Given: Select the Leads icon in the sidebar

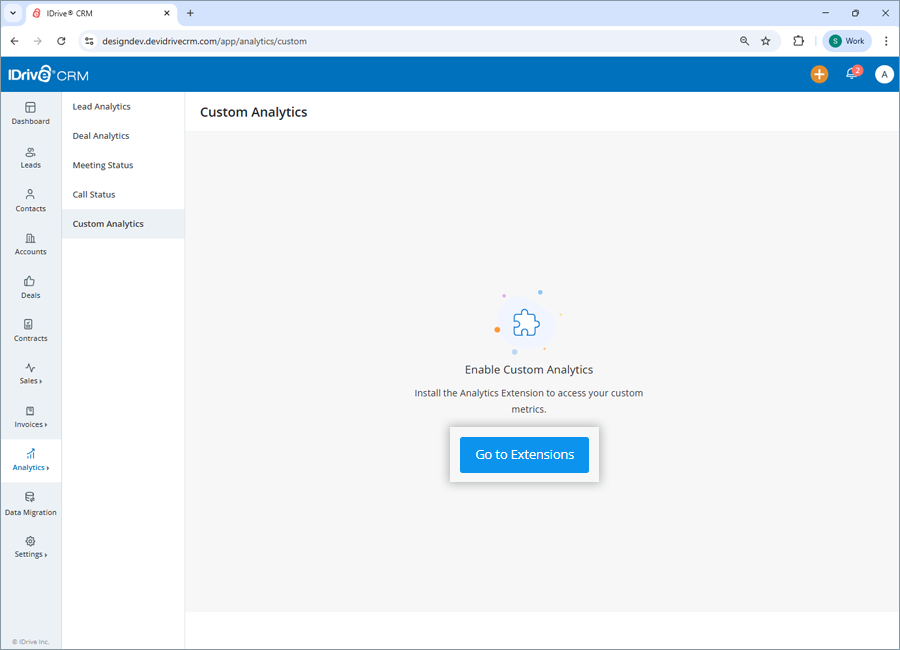Looking at the screenshot, I should tap(31, 157).
